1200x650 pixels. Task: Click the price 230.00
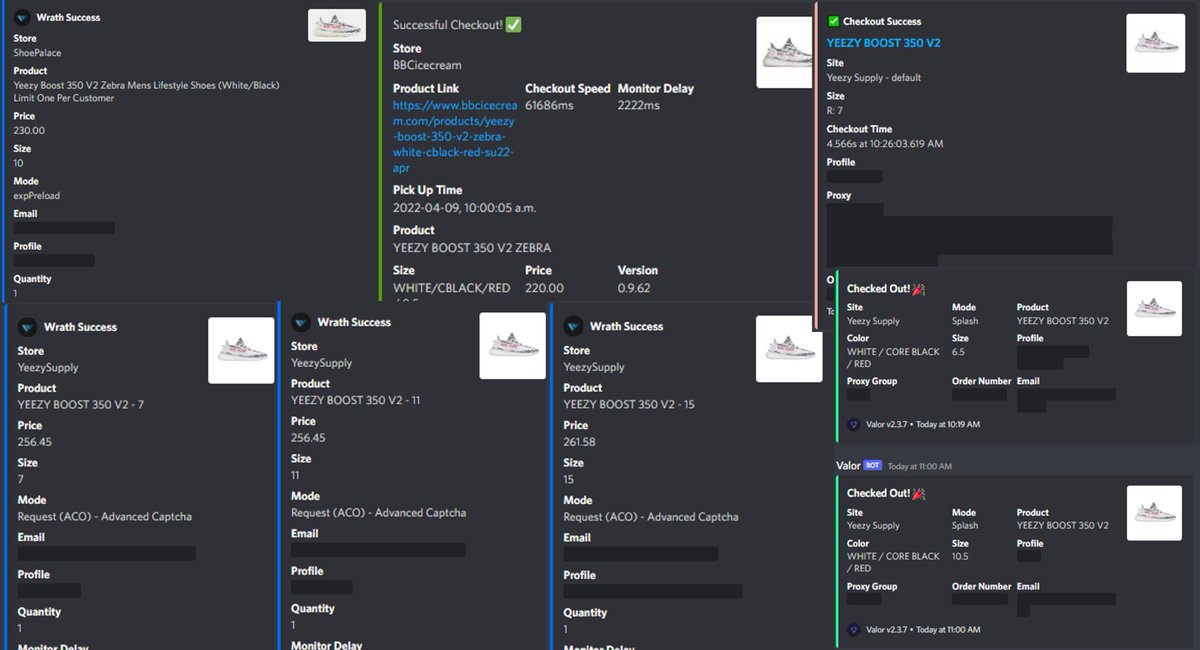pos(29,130)
